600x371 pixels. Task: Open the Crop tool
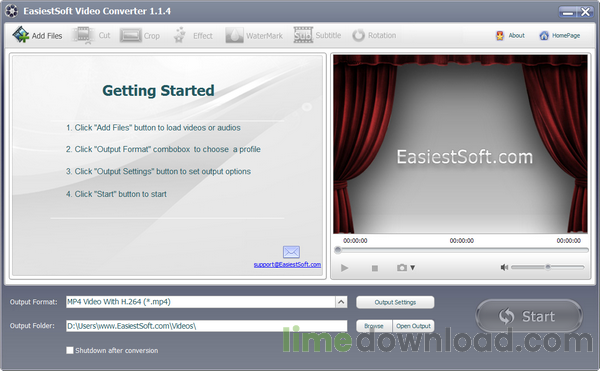pos(130,36)
